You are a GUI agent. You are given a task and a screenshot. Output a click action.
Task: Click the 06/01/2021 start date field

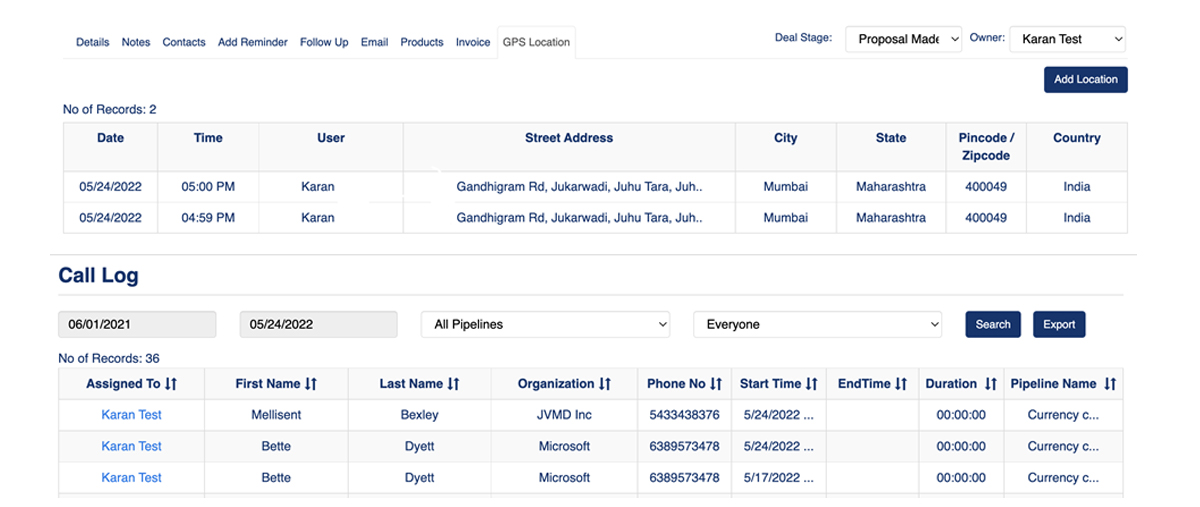coord(137,324)
